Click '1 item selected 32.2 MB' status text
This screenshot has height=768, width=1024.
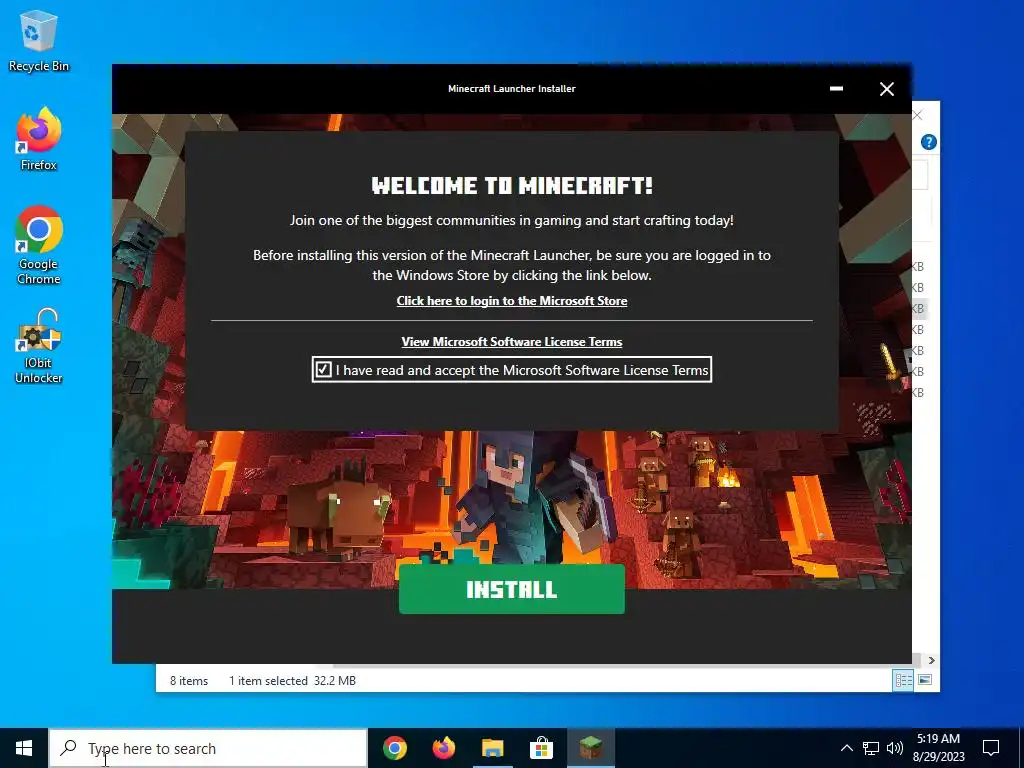[292, 680]
